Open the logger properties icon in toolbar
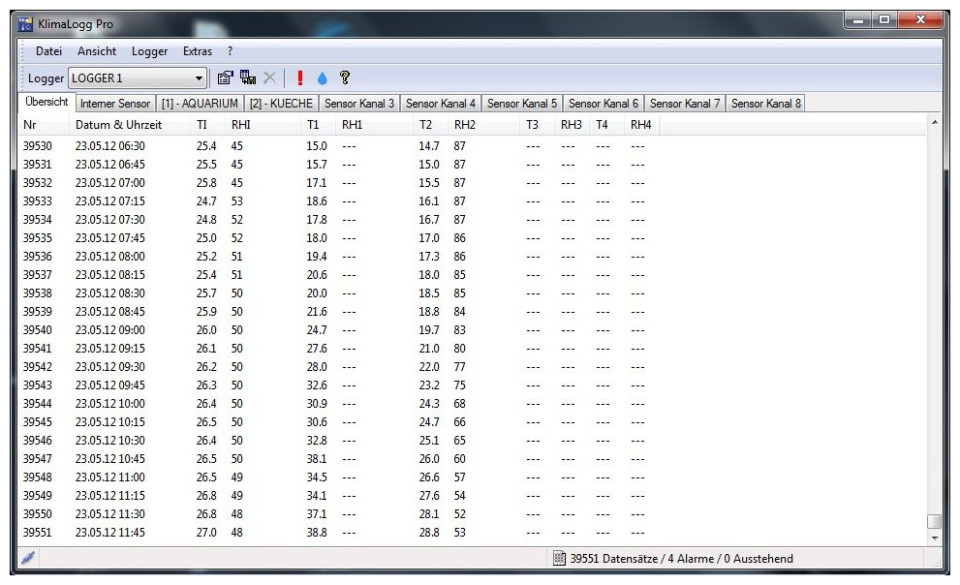960x585 pixels. [225, 78]
